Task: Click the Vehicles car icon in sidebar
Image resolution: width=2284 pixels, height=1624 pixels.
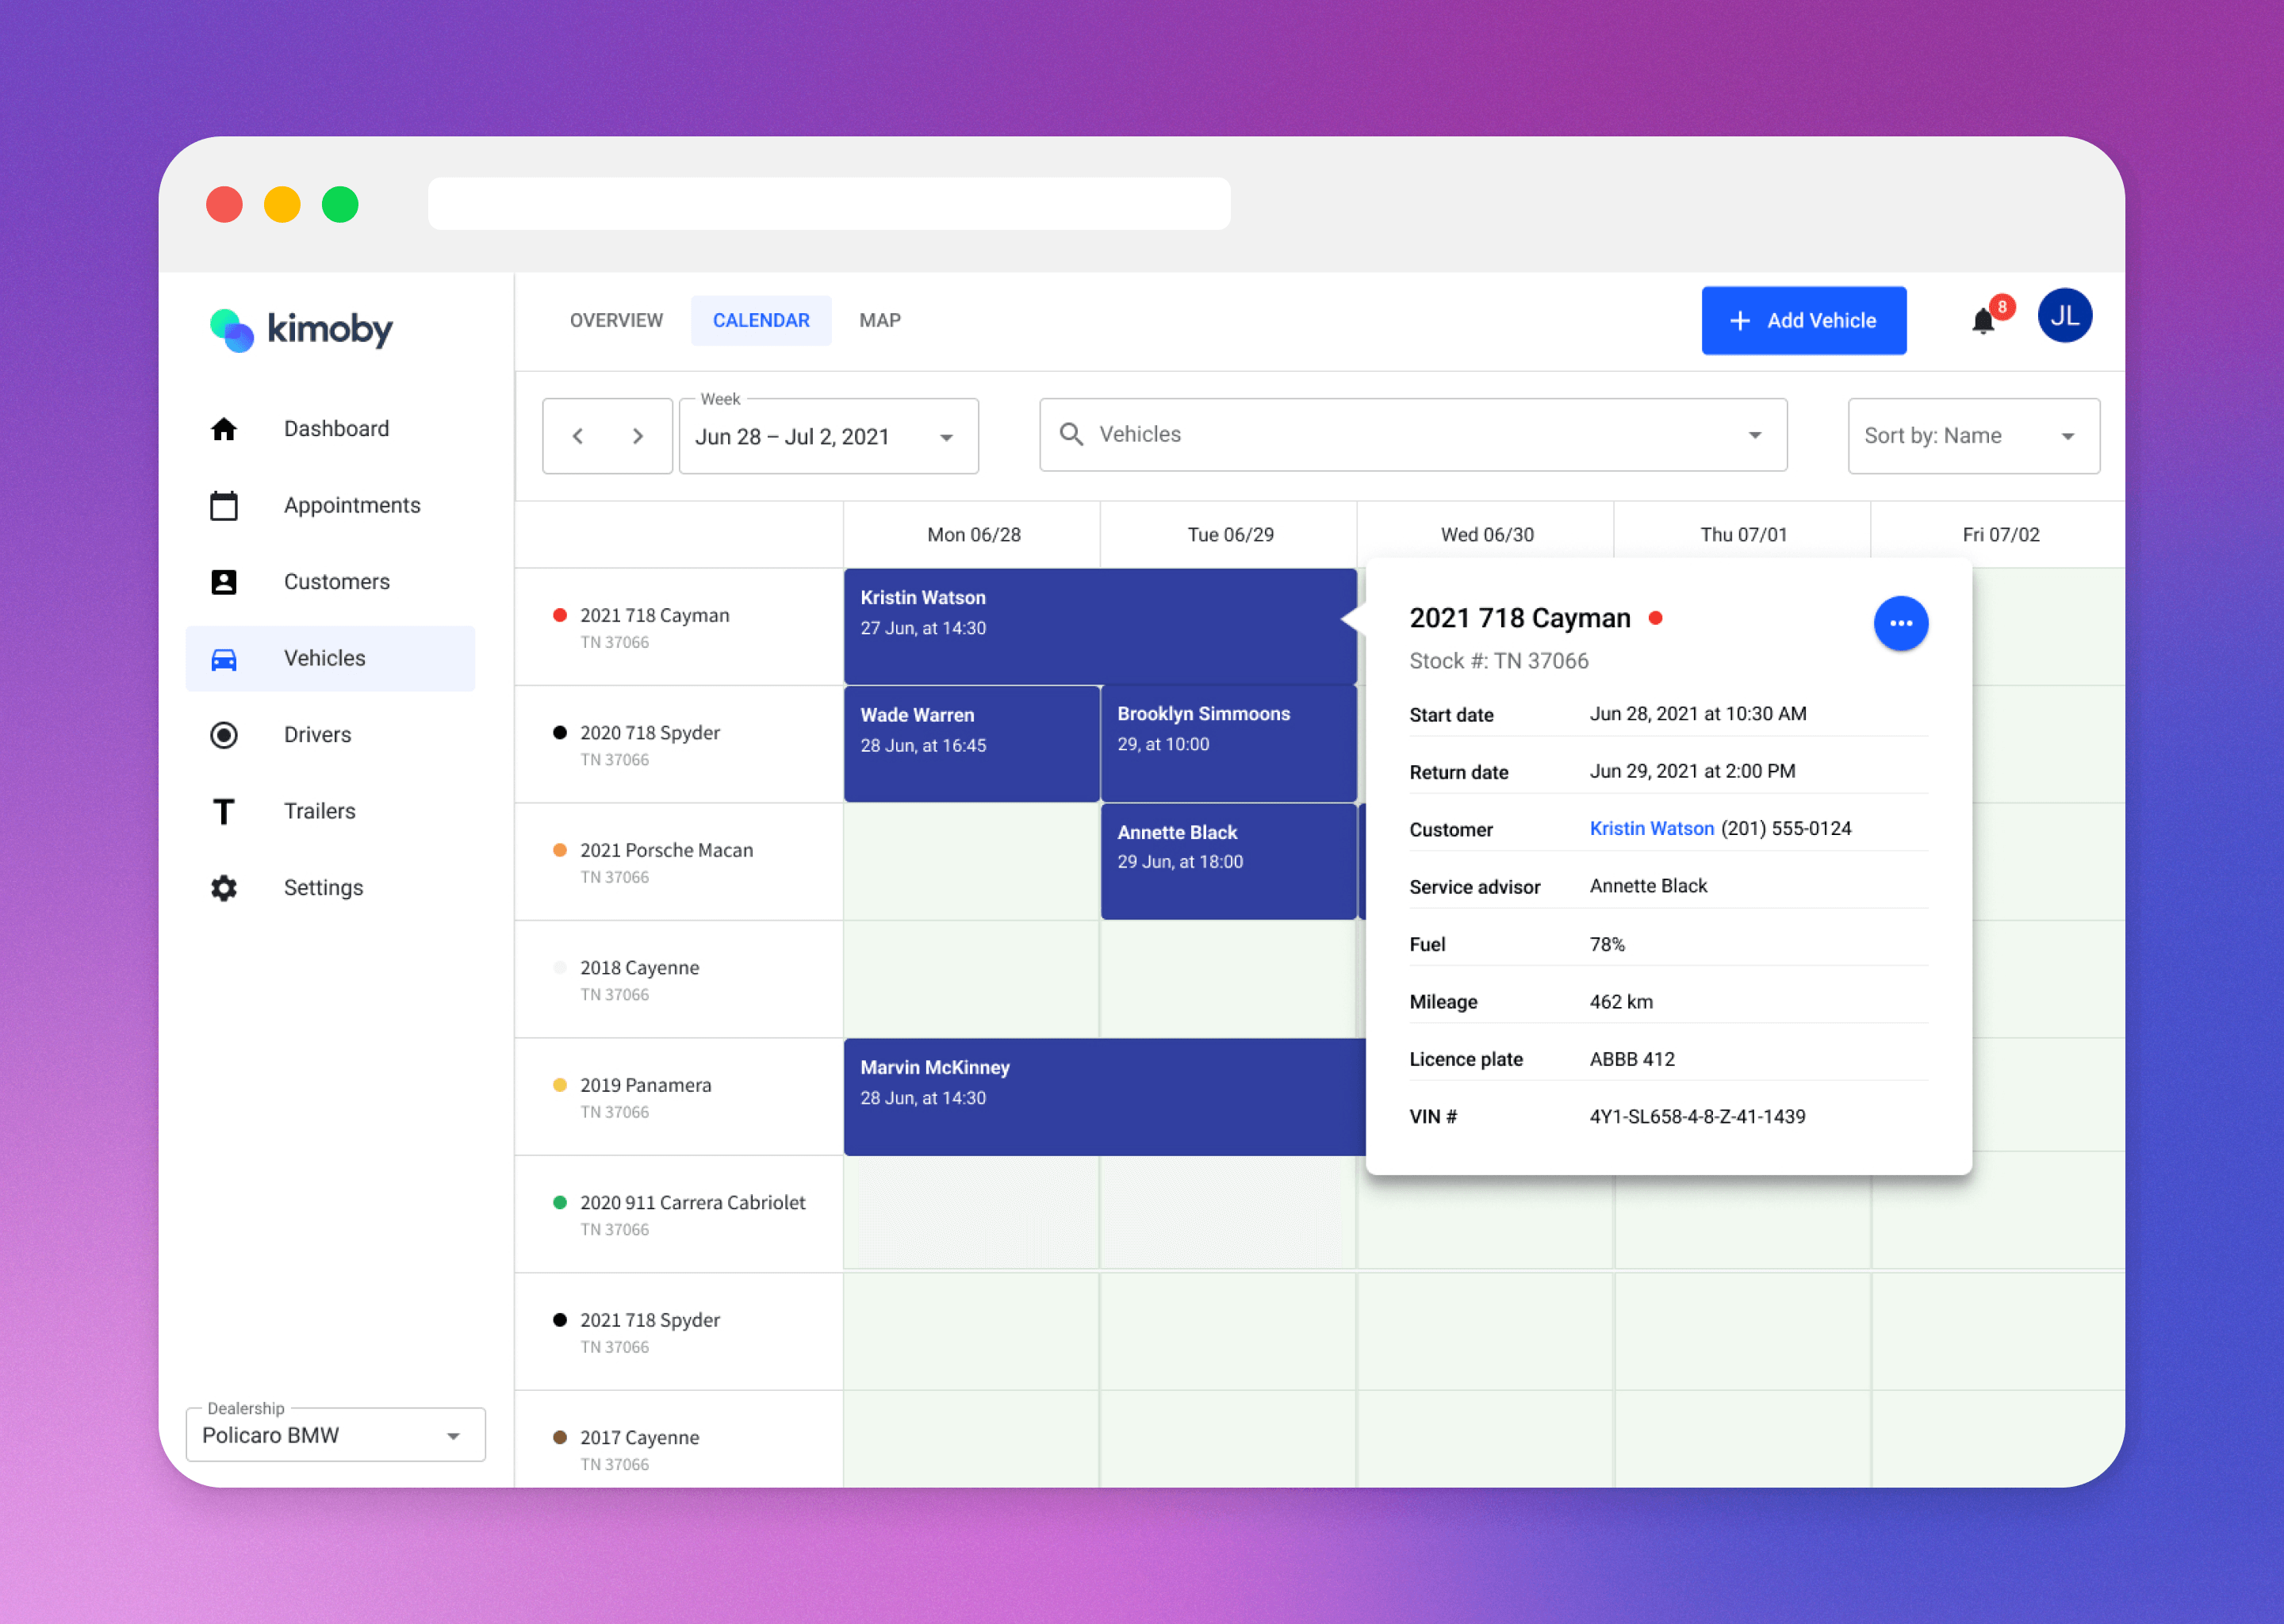Action: (x=224, y=658)
